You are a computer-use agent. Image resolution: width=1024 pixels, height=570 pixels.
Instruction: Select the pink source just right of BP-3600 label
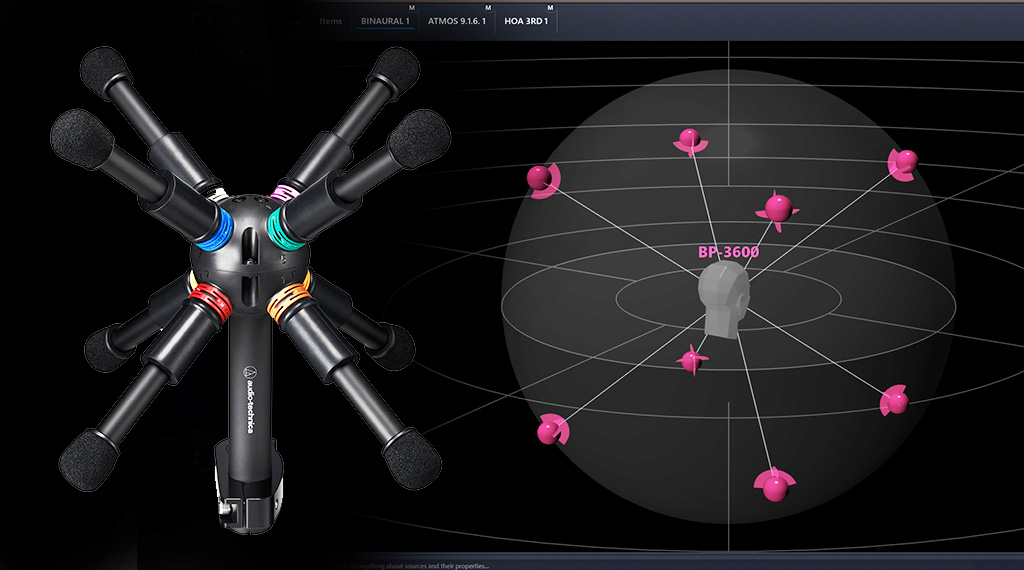pyautogui.click(x=777, y=209)
